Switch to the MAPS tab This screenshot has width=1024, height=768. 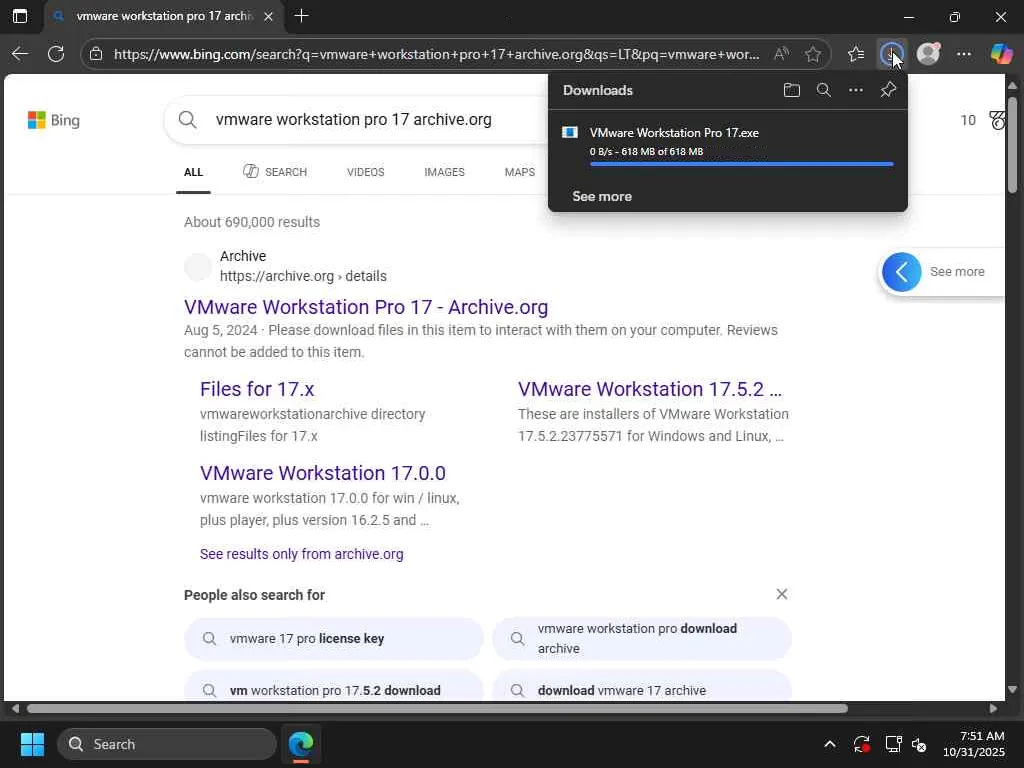click(x=520, y=172)
